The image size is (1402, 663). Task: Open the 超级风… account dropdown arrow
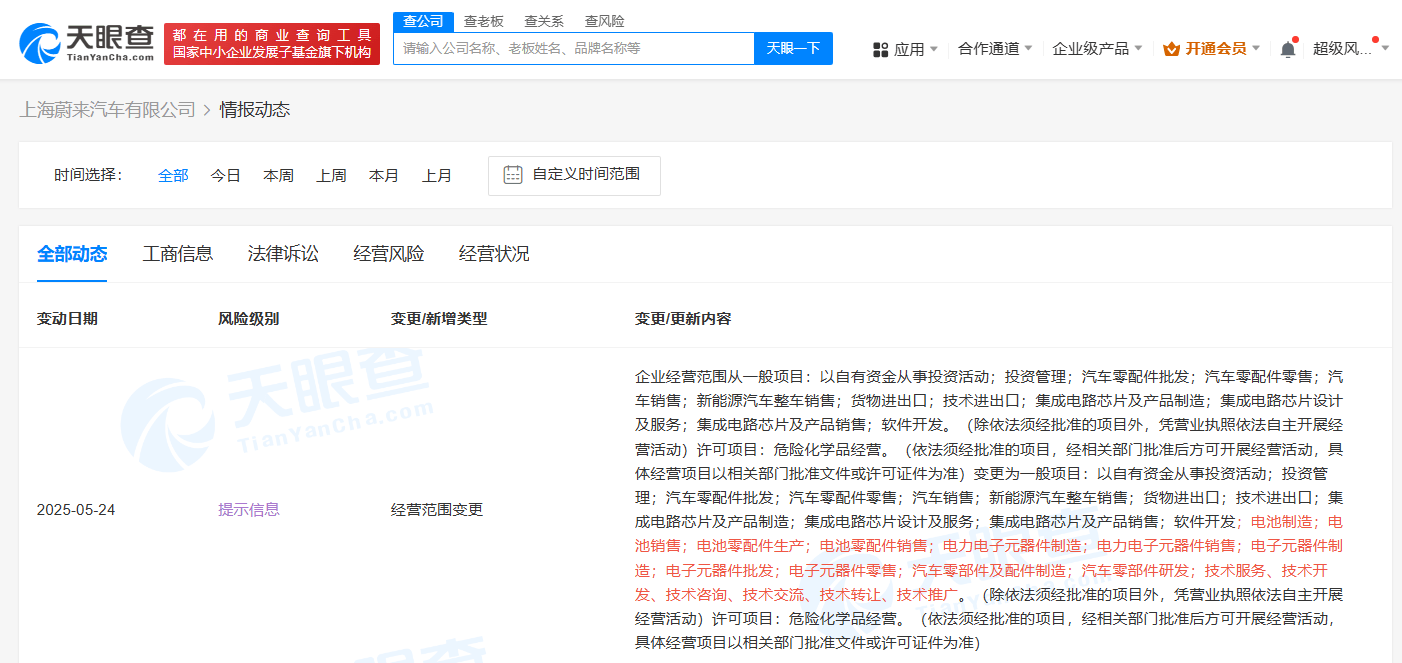click(1385, 48)
